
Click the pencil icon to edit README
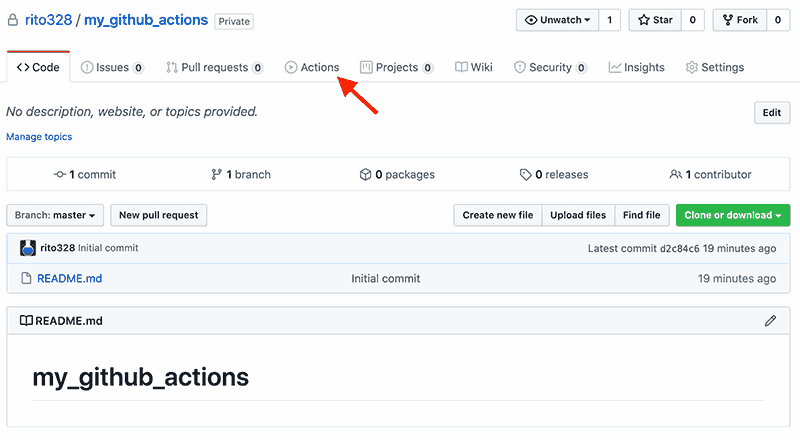pos(770,321)
